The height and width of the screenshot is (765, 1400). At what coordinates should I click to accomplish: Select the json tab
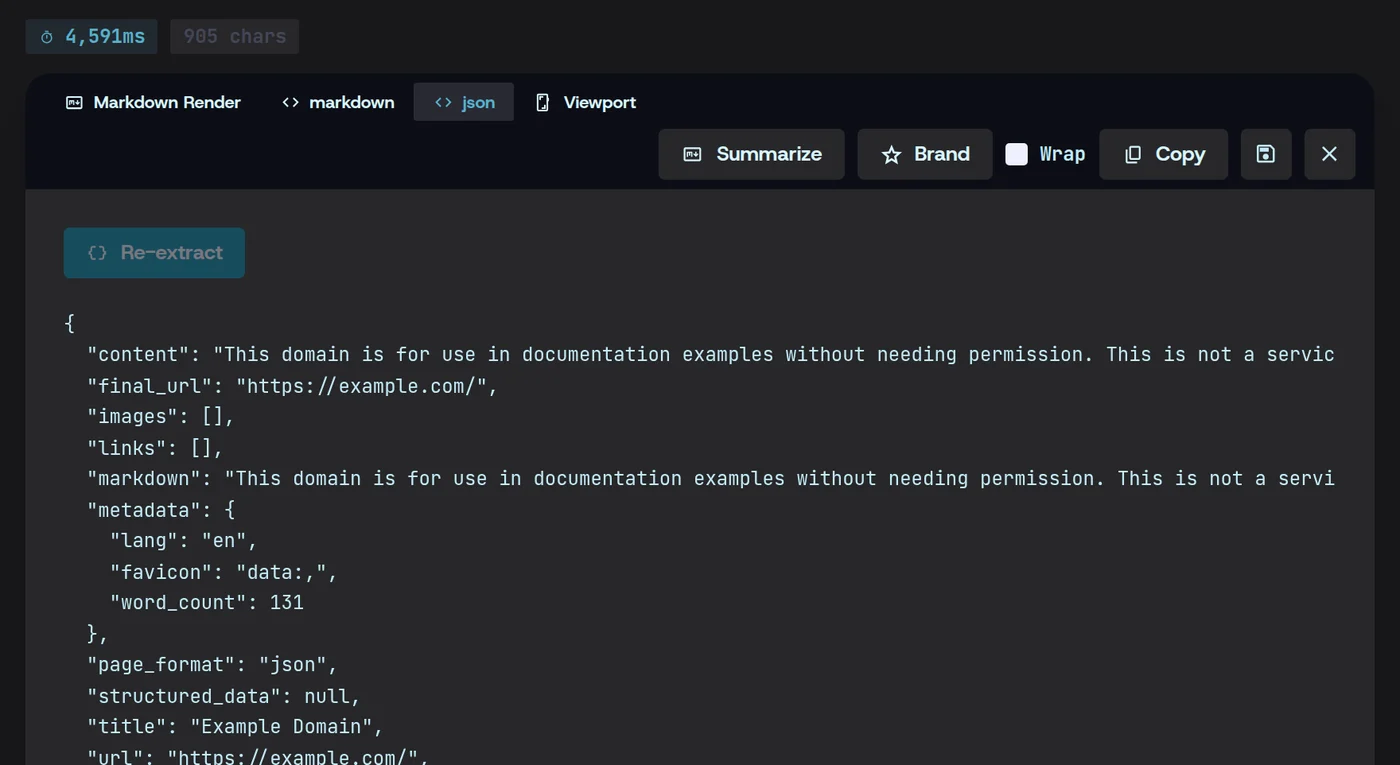(x=464, y=102)
